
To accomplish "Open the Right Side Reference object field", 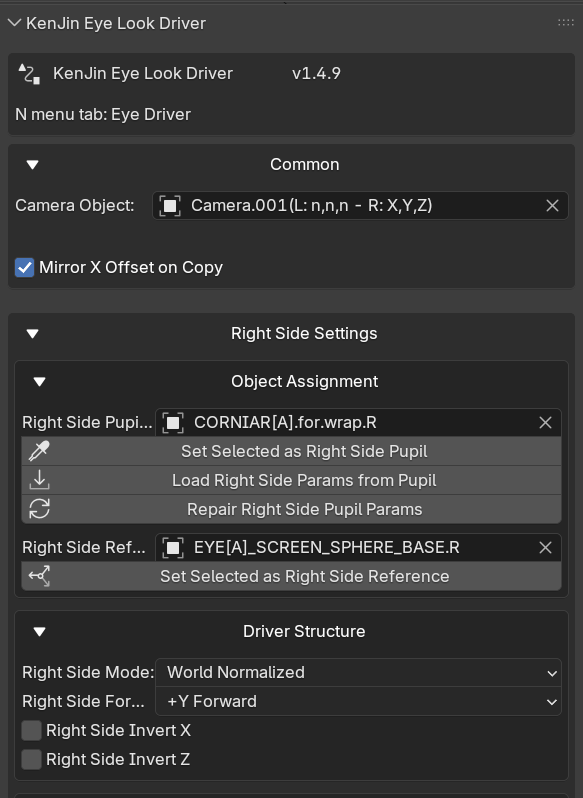I will [358, 548].
